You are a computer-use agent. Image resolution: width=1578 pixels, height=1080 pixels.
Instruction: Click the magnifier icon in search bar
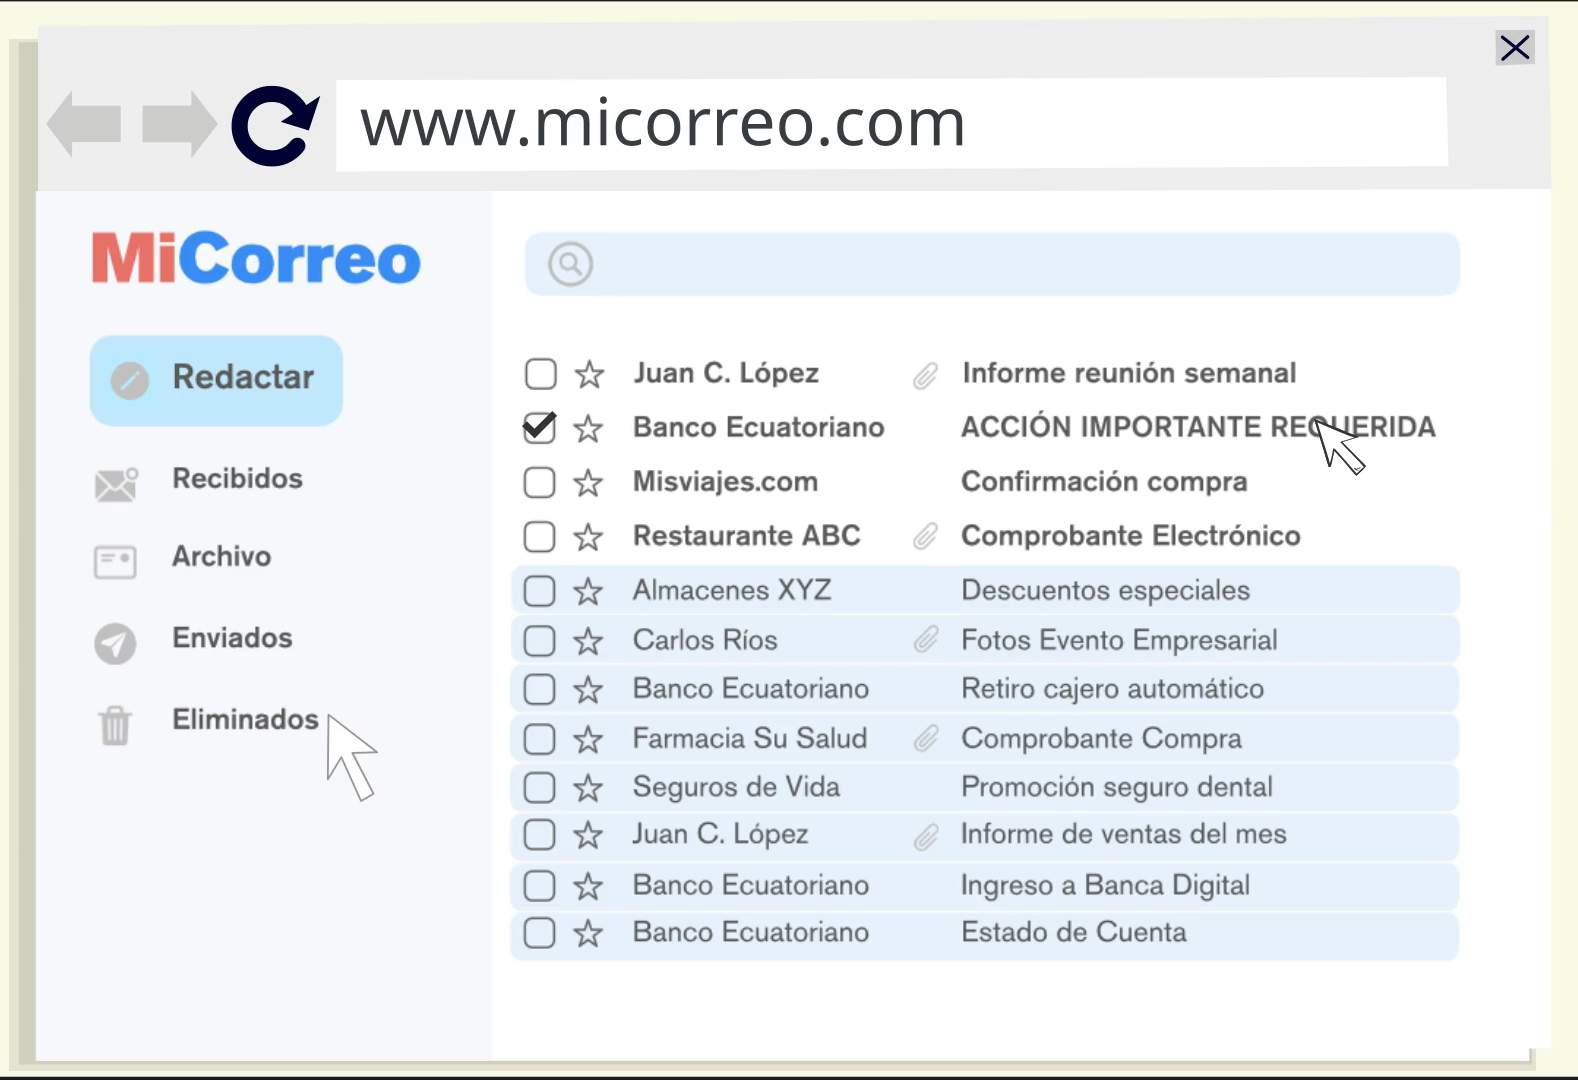570,264
